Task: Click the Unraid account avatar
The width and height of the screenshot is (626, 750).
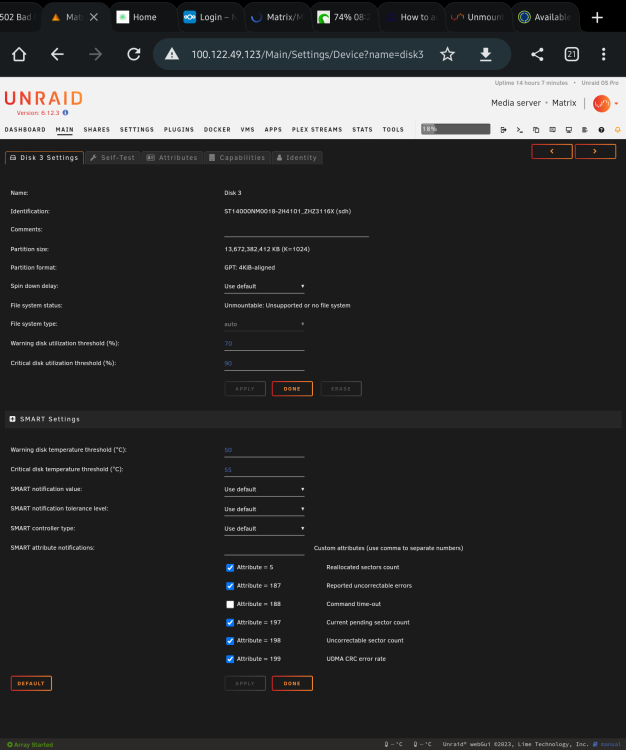Action: point(602,103)
